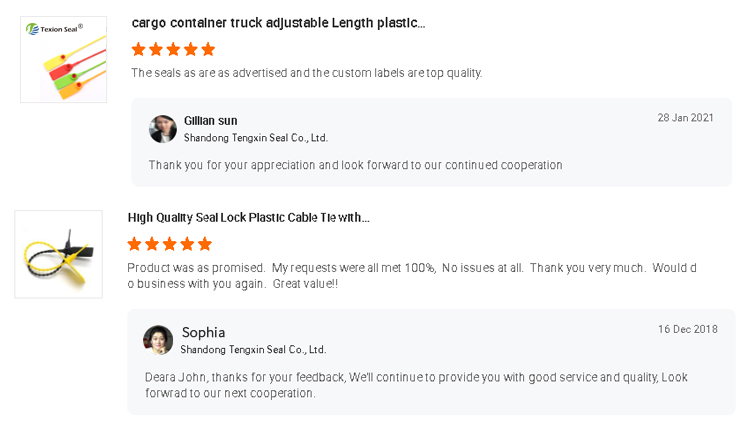Click last star of the Cable Tie review

[x=205, y=244]
